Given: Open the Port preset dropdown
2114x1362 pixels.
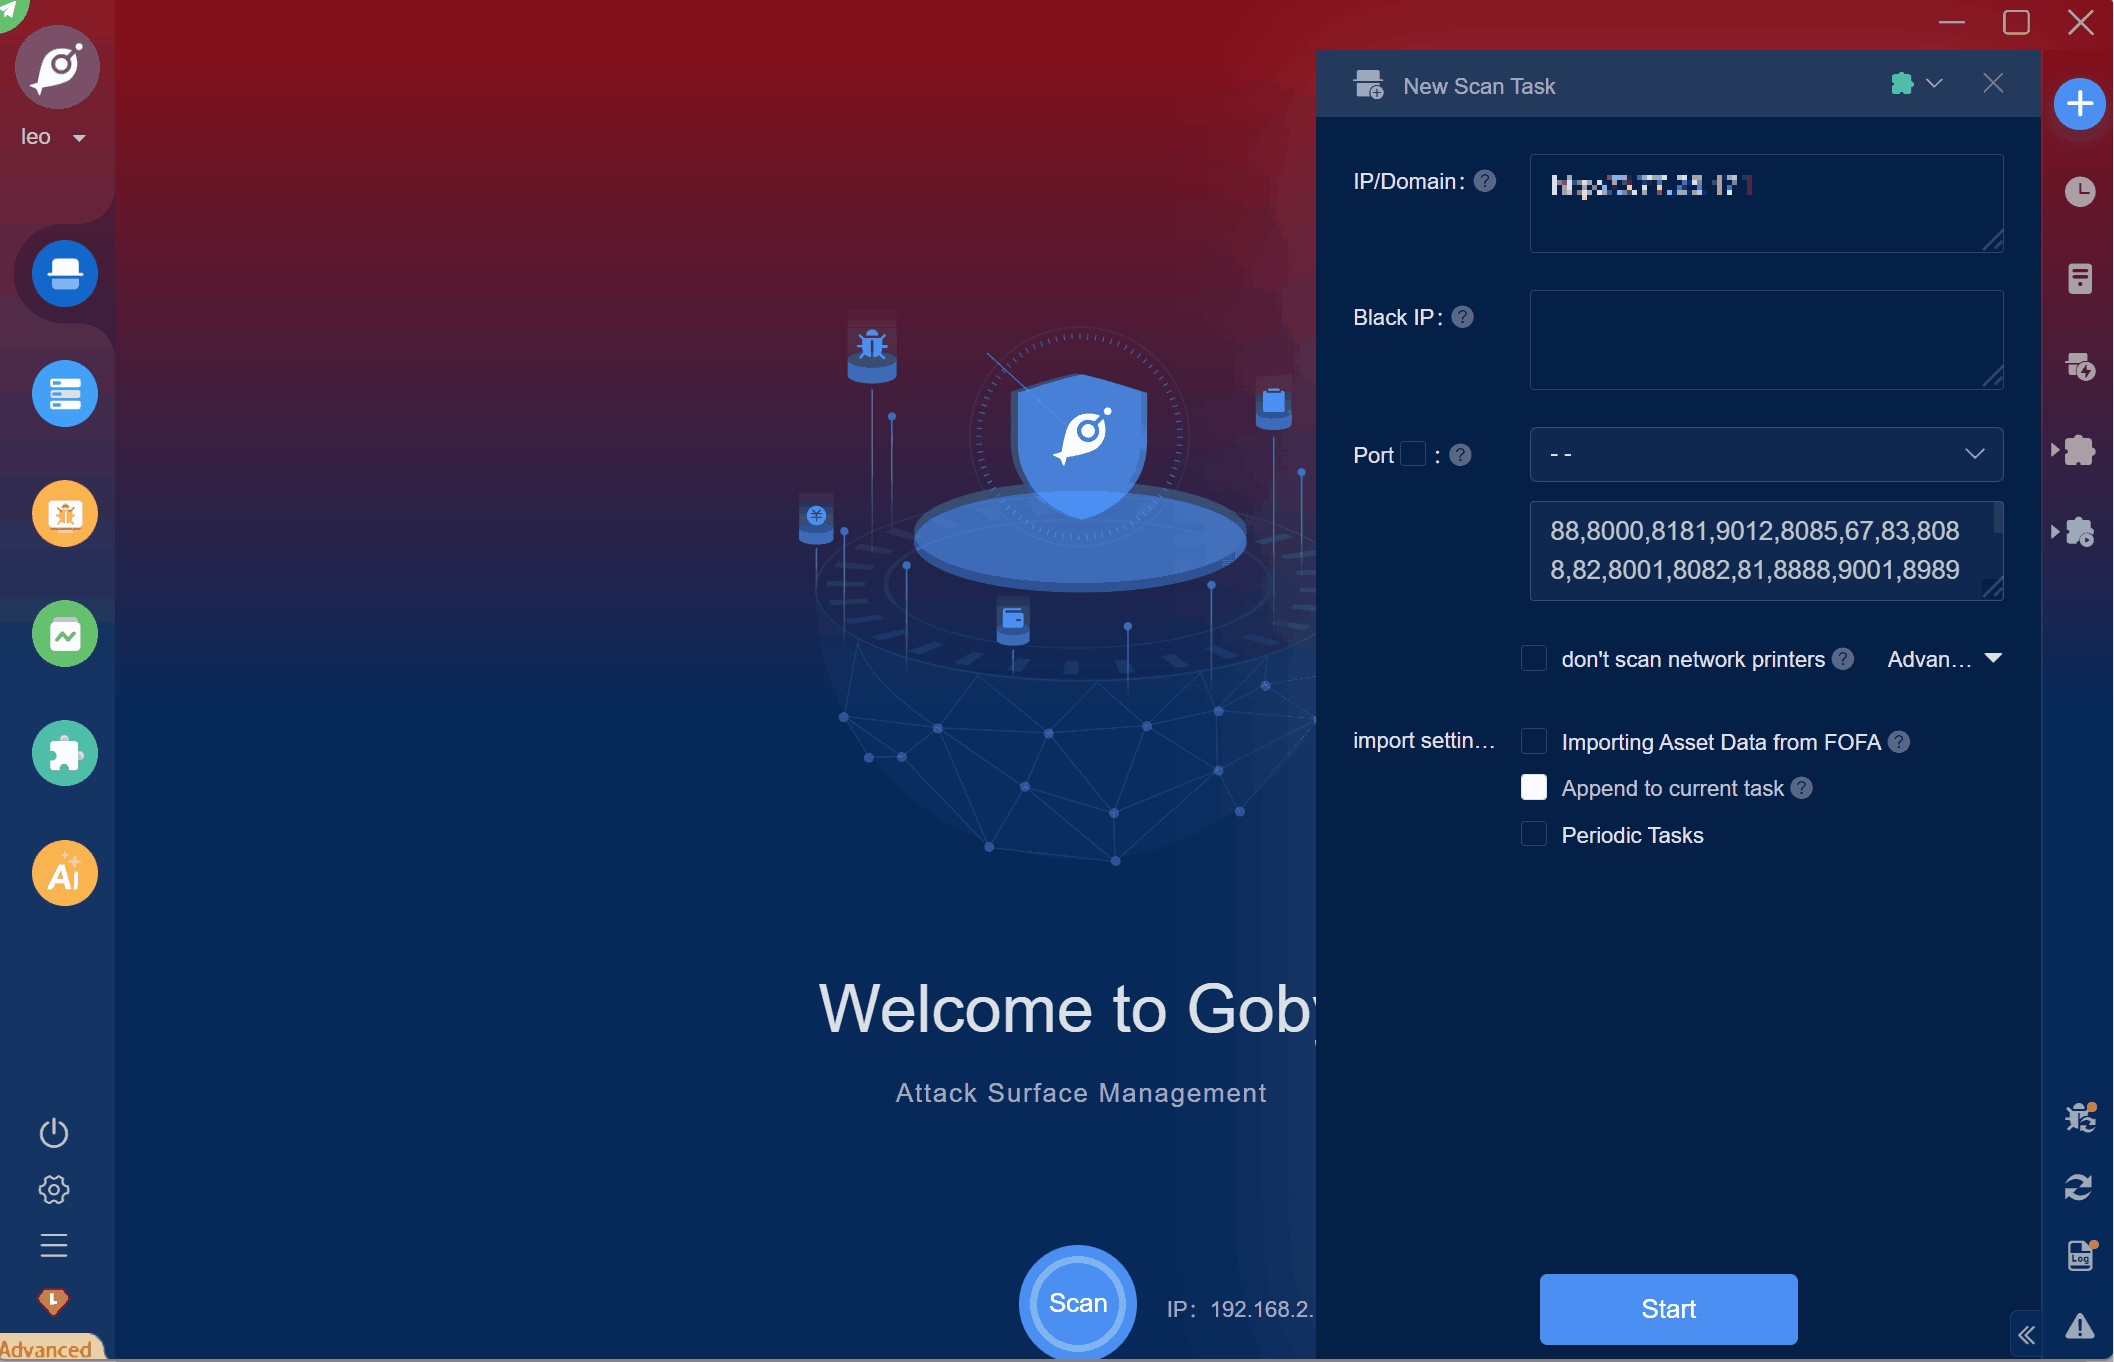Looking at the screenshot, I should pyautogui.click(x=1765, y=455).
